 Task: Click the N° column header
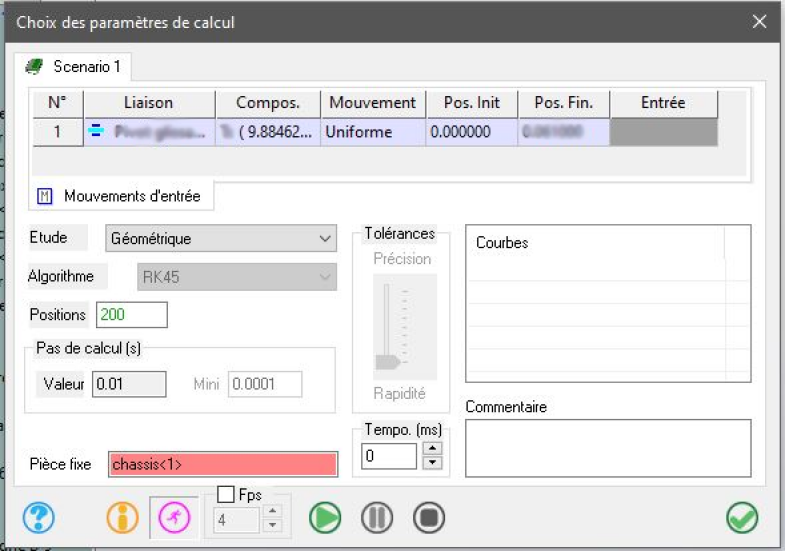pos(58,103)
